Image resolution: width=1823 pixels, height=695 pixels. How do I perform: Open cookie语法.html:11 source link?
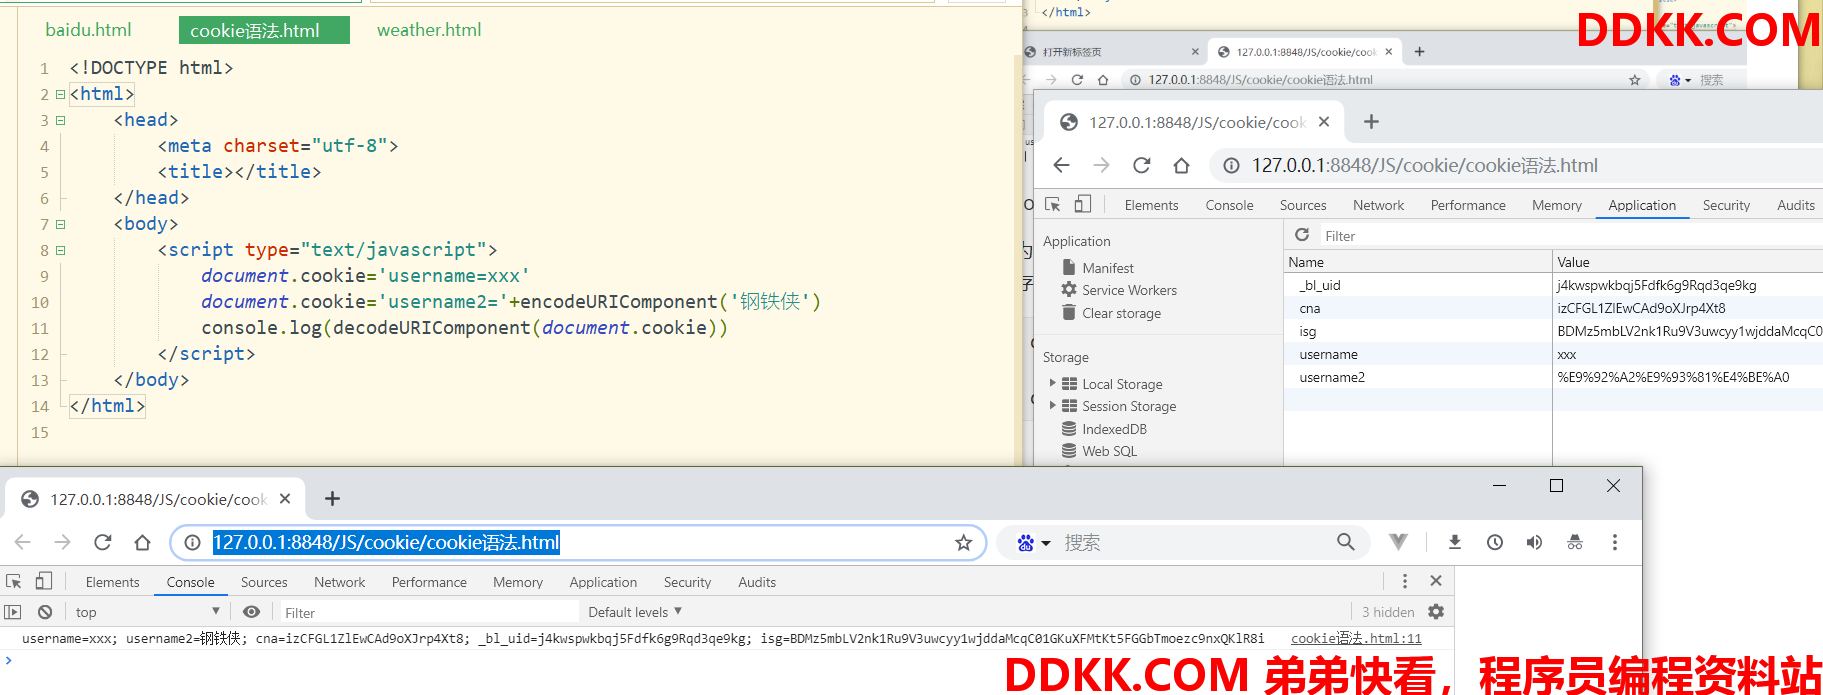point(1356,638)
